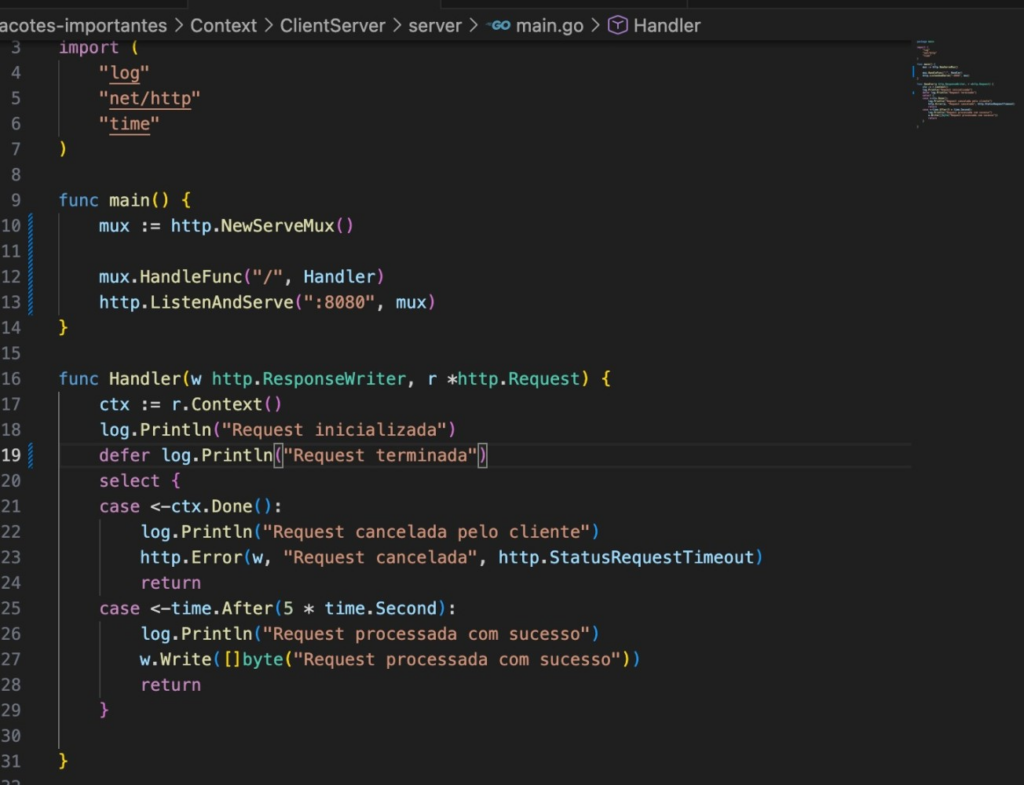Viewport: 1024px width, 785px height.
Task: Open the ClientServer breadcrumb segment
Action: 332,25
